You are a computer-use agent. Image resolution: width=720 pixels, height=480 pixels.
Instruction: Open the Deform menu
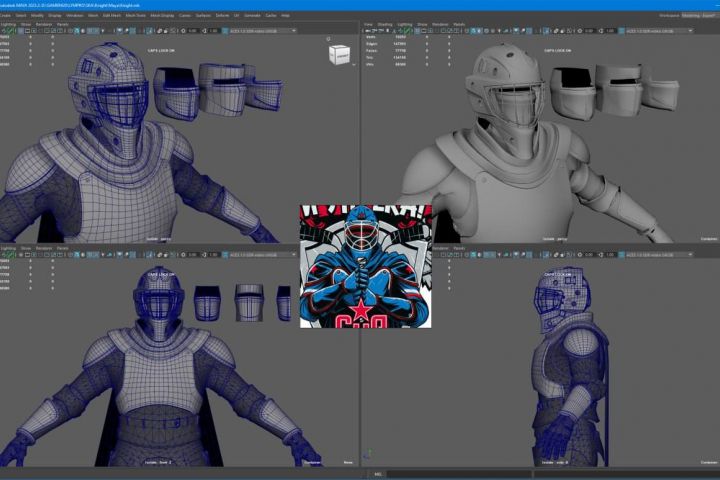click(x=222, y=16)
